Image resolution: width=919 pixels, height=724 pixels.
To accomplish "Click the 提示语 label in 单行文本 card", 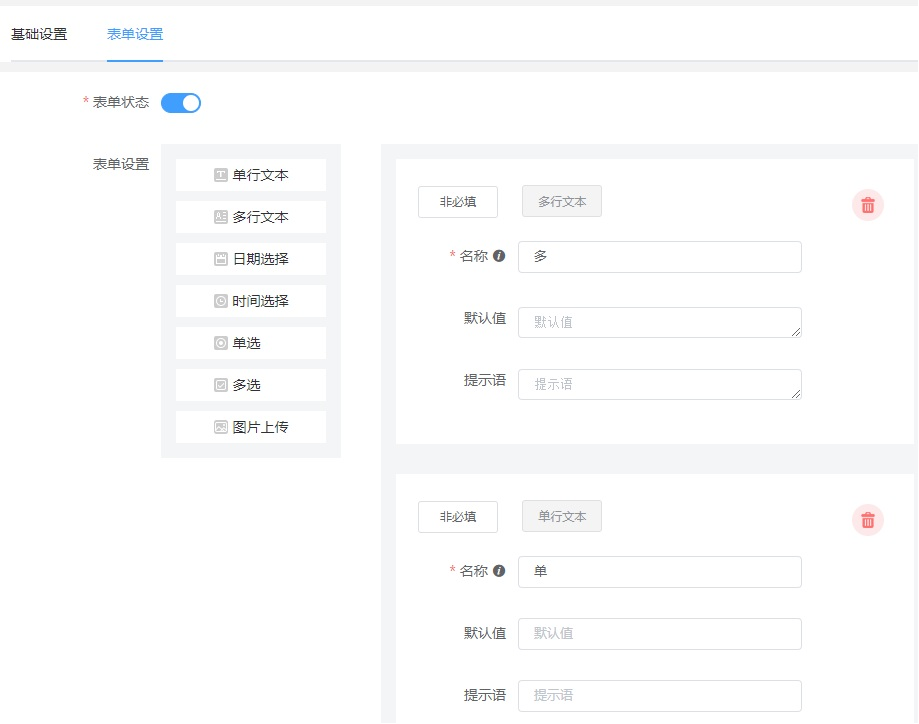I will click(x=485, y=695).
